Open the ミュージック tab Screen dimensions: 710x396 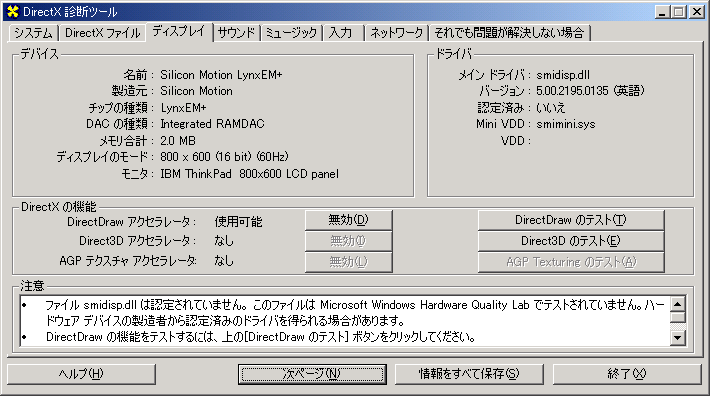(291, 33)
